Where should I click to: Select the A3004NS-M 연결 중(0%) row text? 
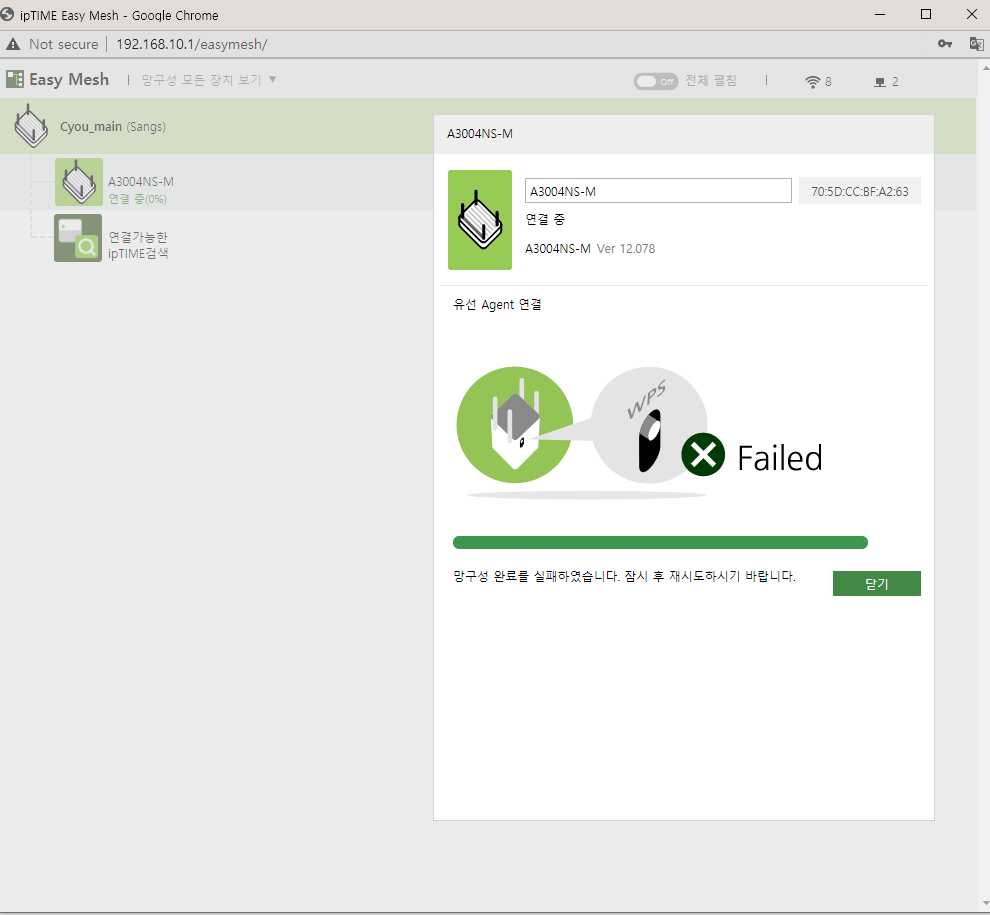(x=140, y=190)
